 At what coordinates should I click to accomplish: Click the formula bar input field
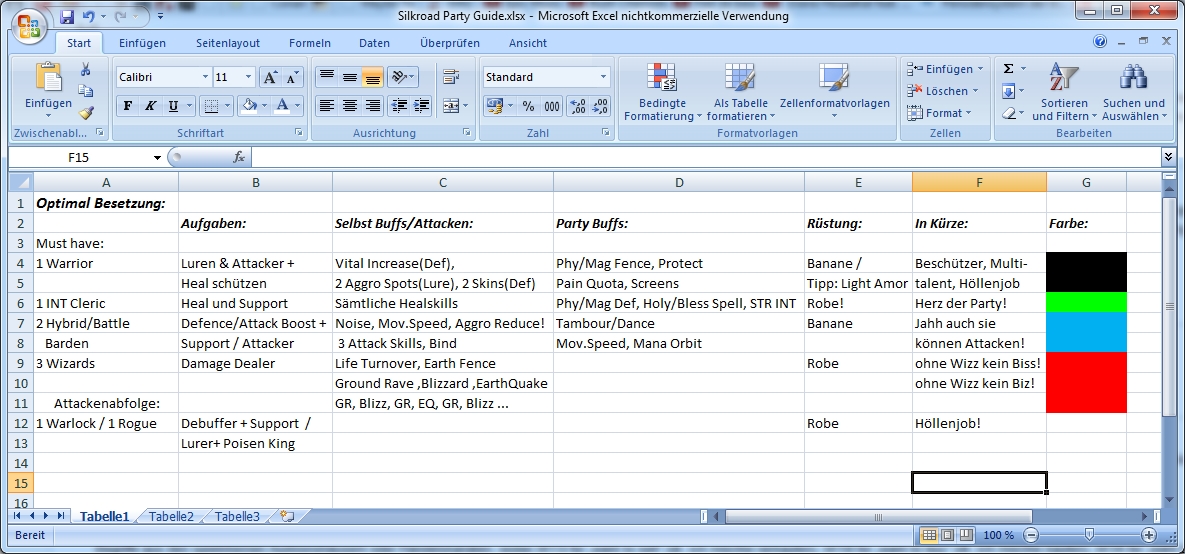[x=707, y=157]
